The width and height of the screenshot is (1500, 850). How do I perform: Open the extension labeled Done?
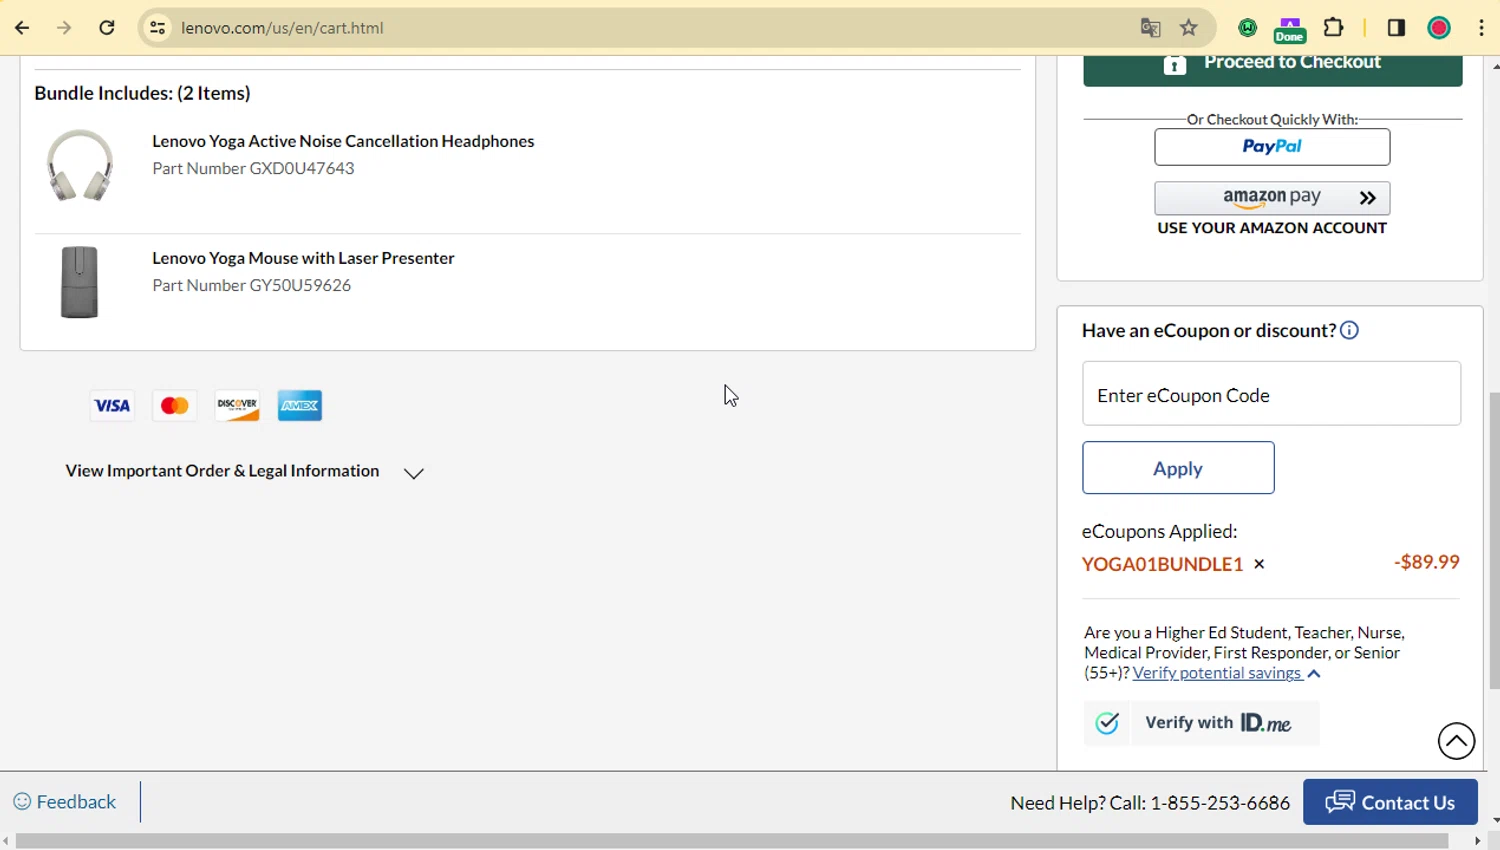pos(1290,30)
